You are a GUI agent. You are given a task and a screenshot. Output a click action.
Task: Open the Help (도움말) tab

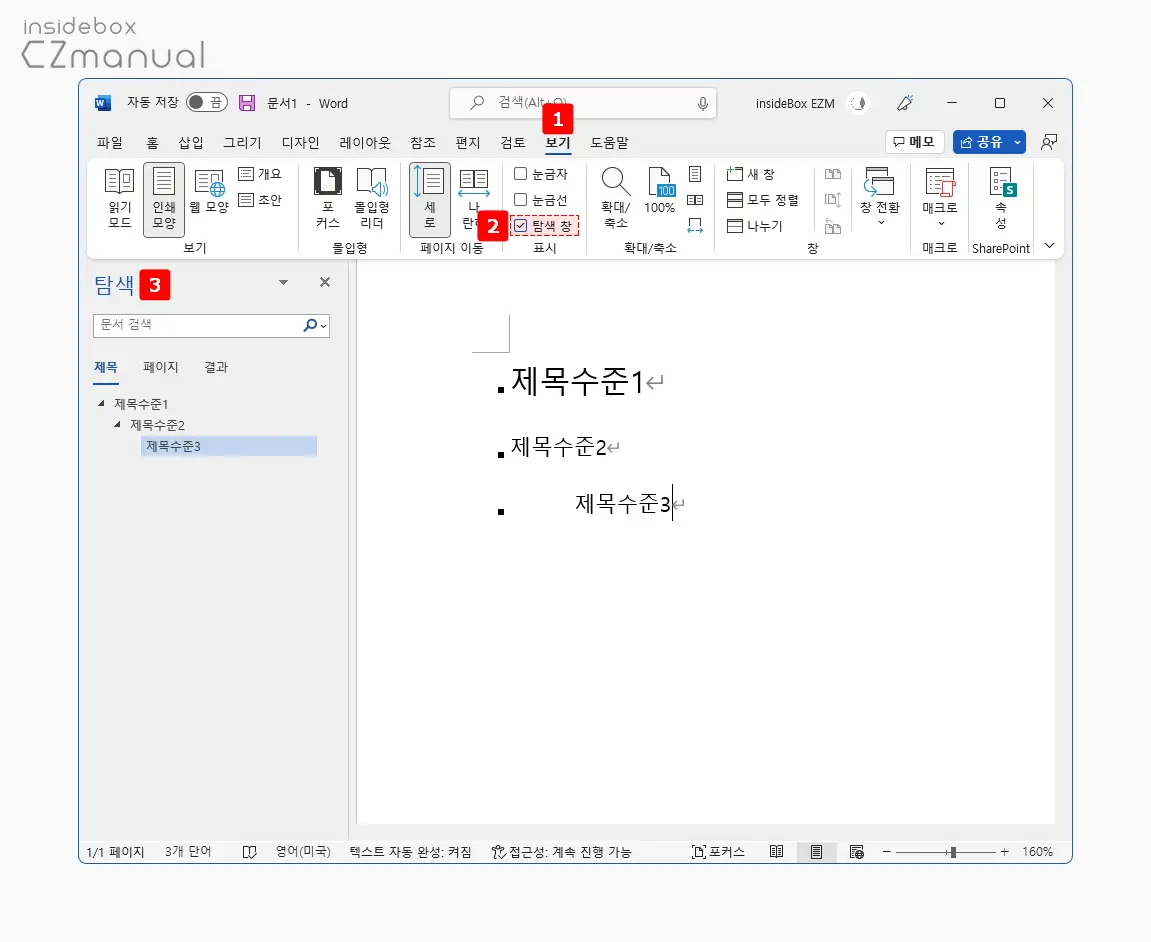point(609,142)
